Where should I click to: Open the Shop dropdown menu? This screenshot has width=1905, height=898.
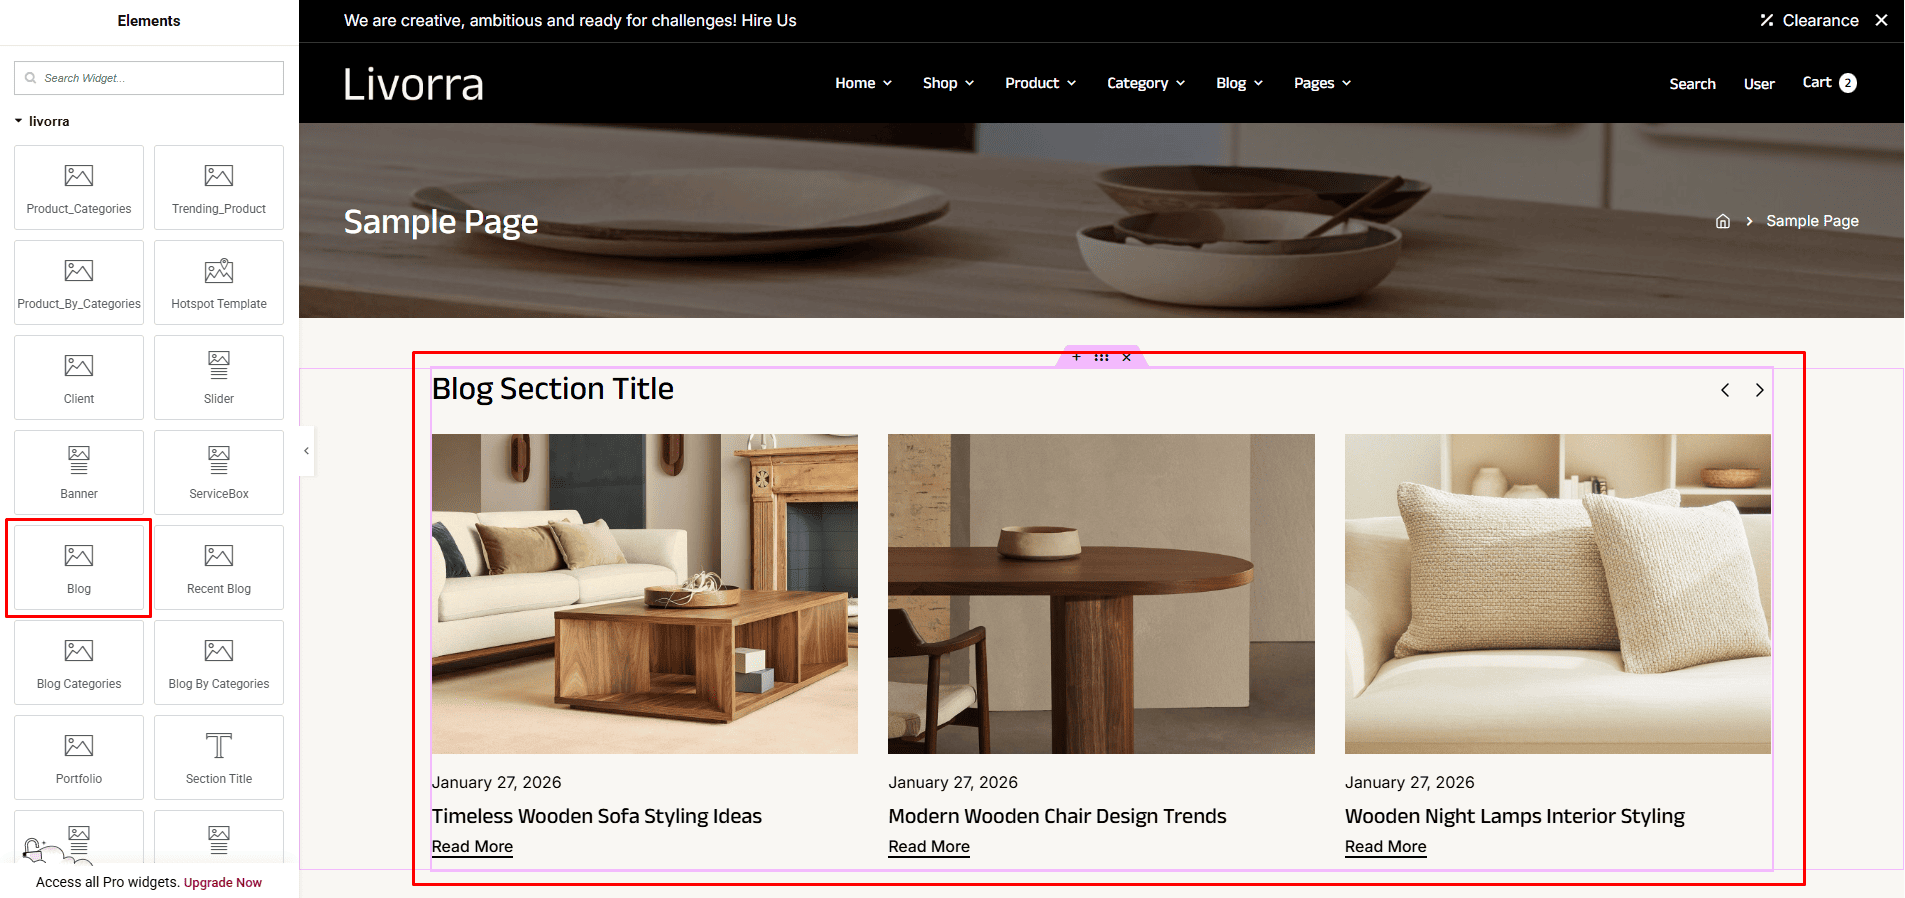[x=948, y=83]
